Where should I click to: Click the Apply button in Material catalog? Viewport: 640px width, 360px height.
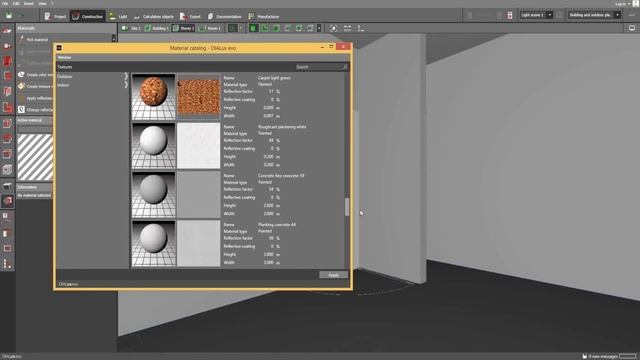pos(333,275)
